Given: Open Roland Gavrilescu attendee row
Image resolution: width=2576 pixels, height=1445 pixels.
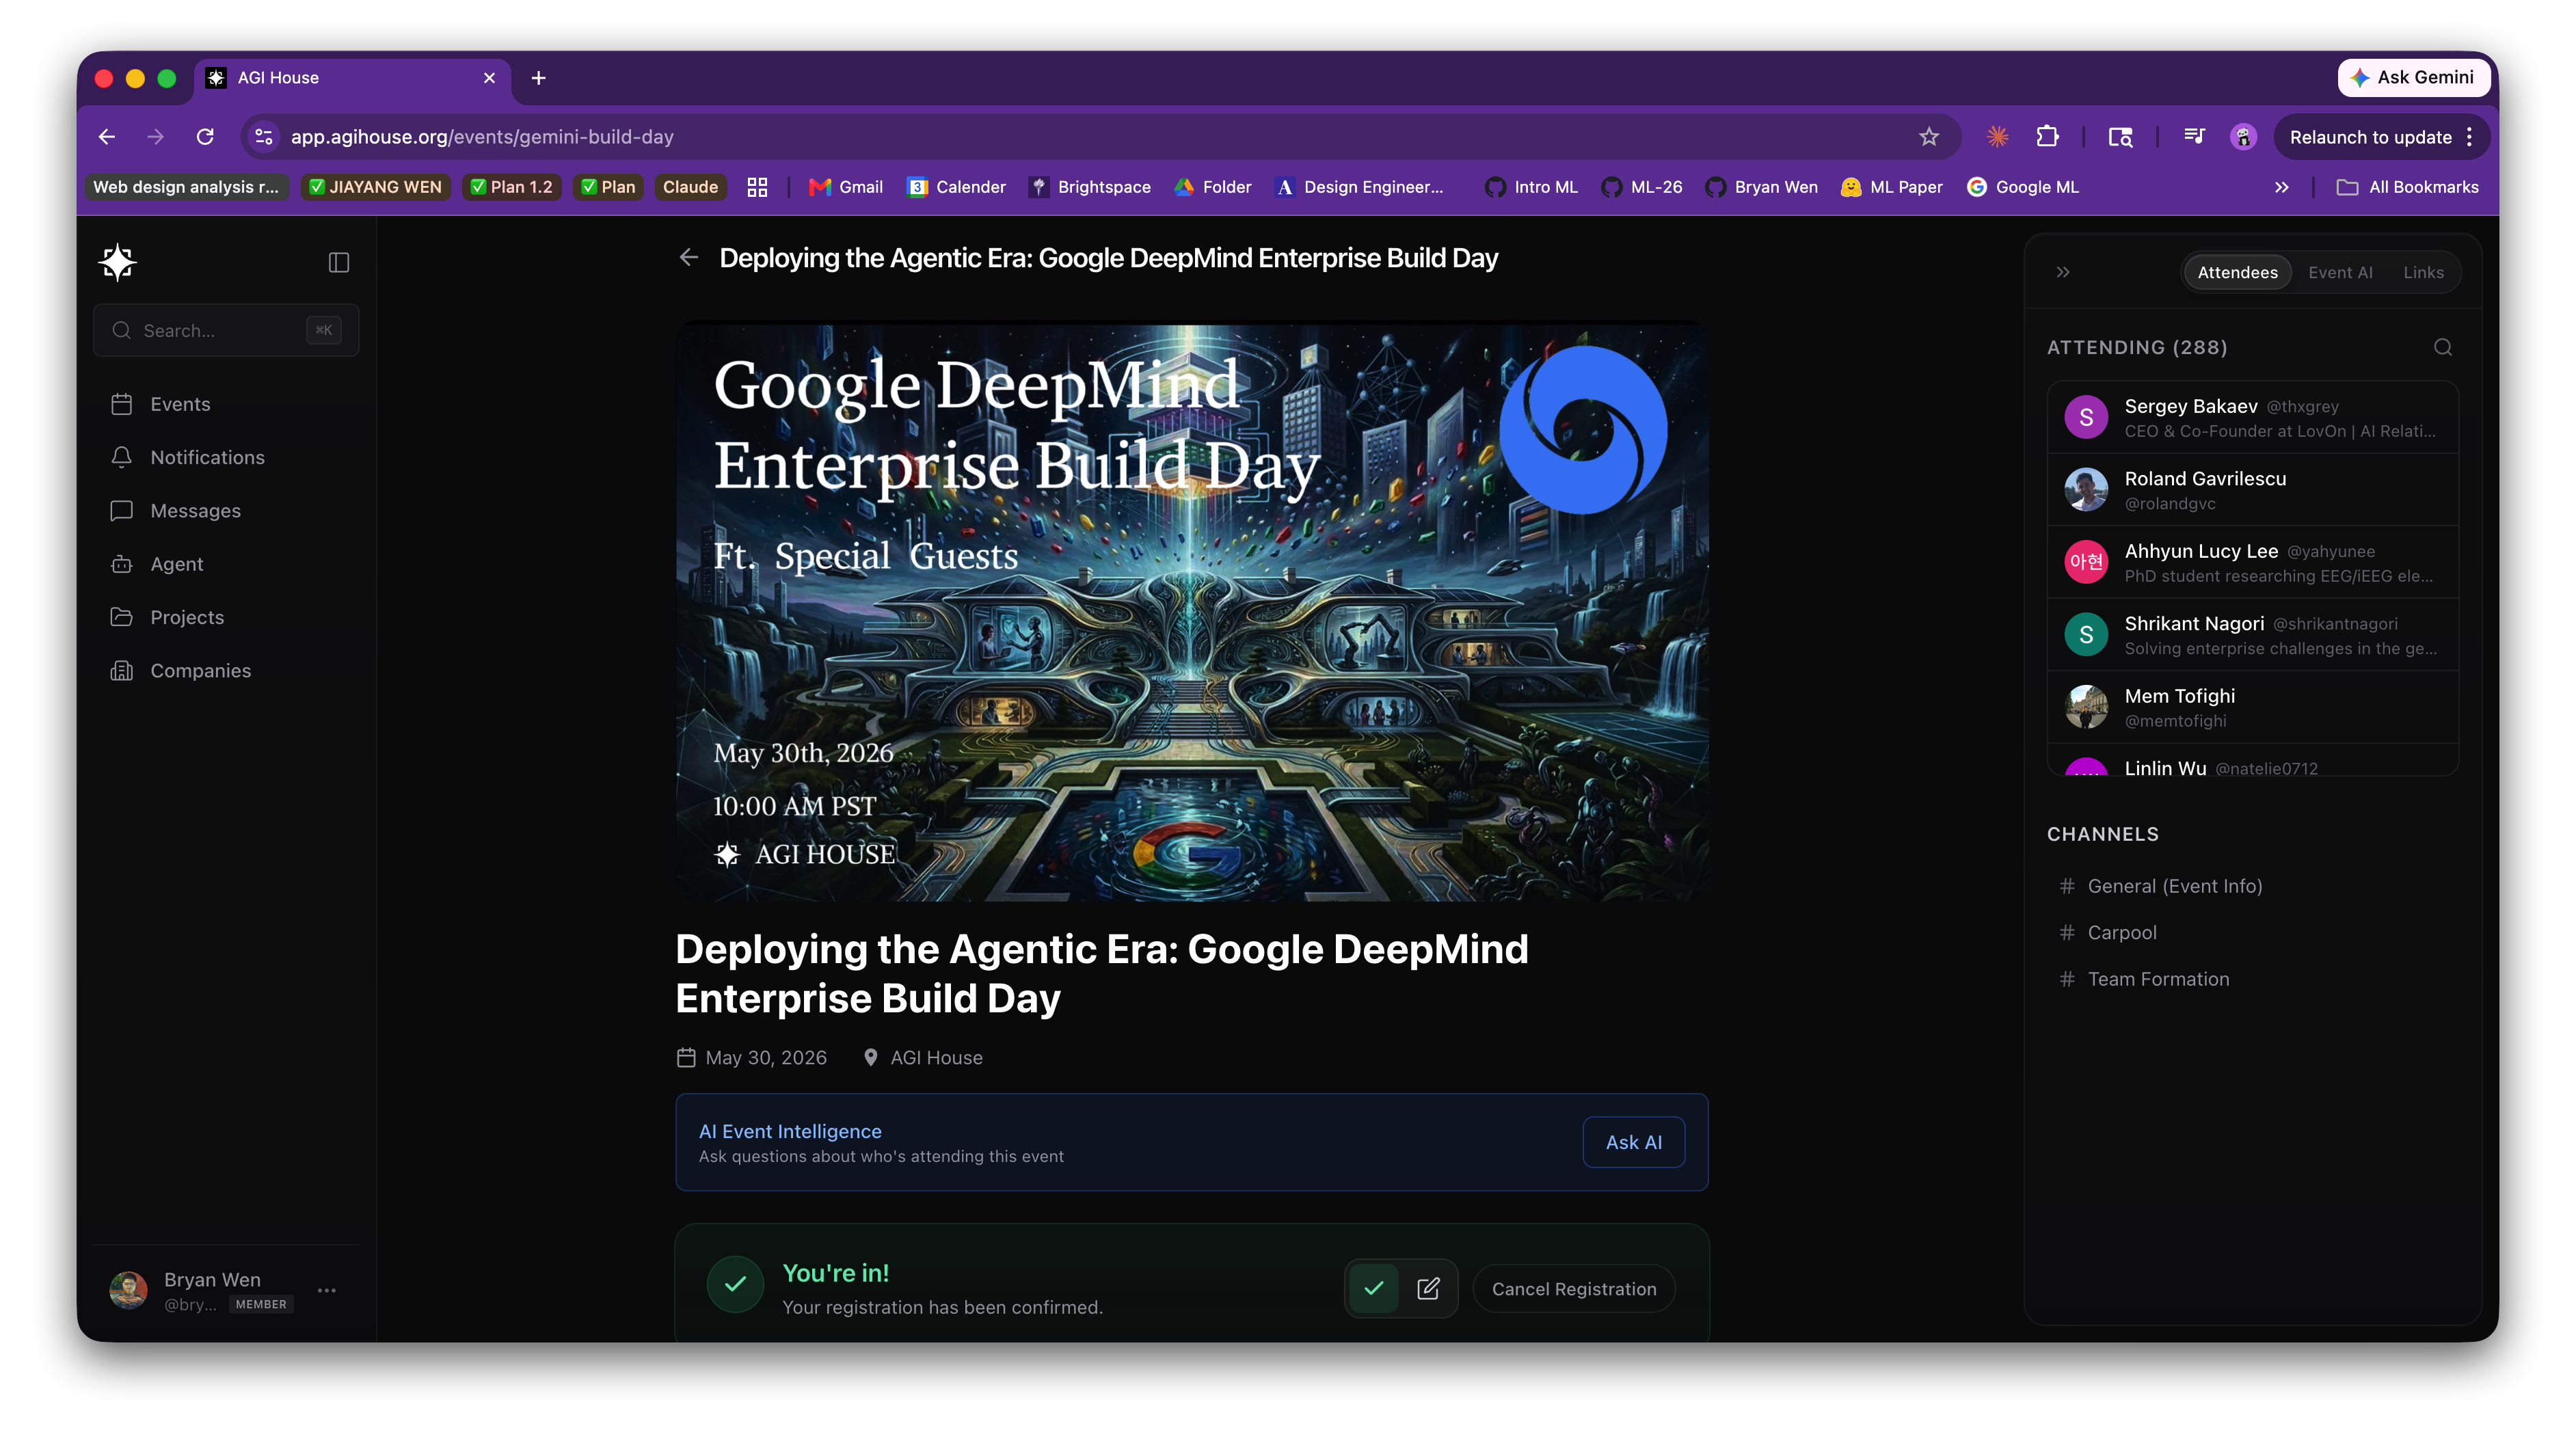Looking at the screenshot, I should tap(2253, 490).
